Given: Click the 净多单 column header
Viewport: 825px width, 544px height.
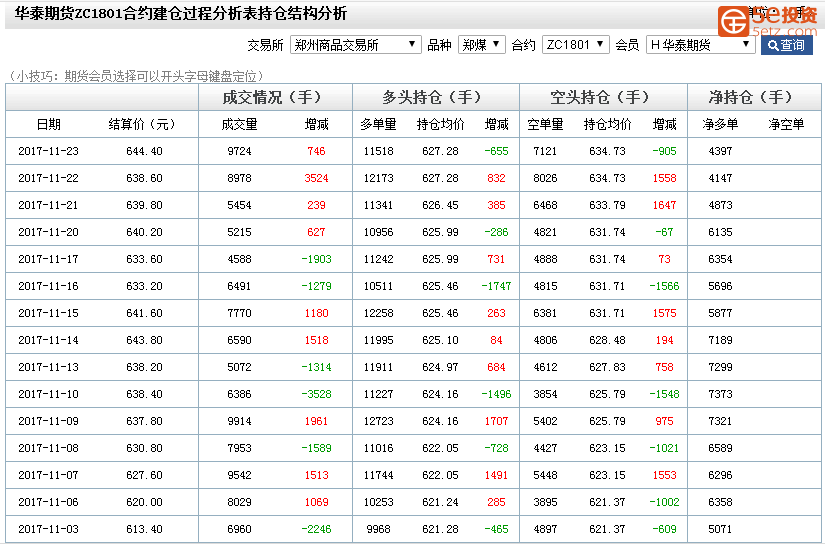Looking at the screenshot, I should tap(720, 124).
